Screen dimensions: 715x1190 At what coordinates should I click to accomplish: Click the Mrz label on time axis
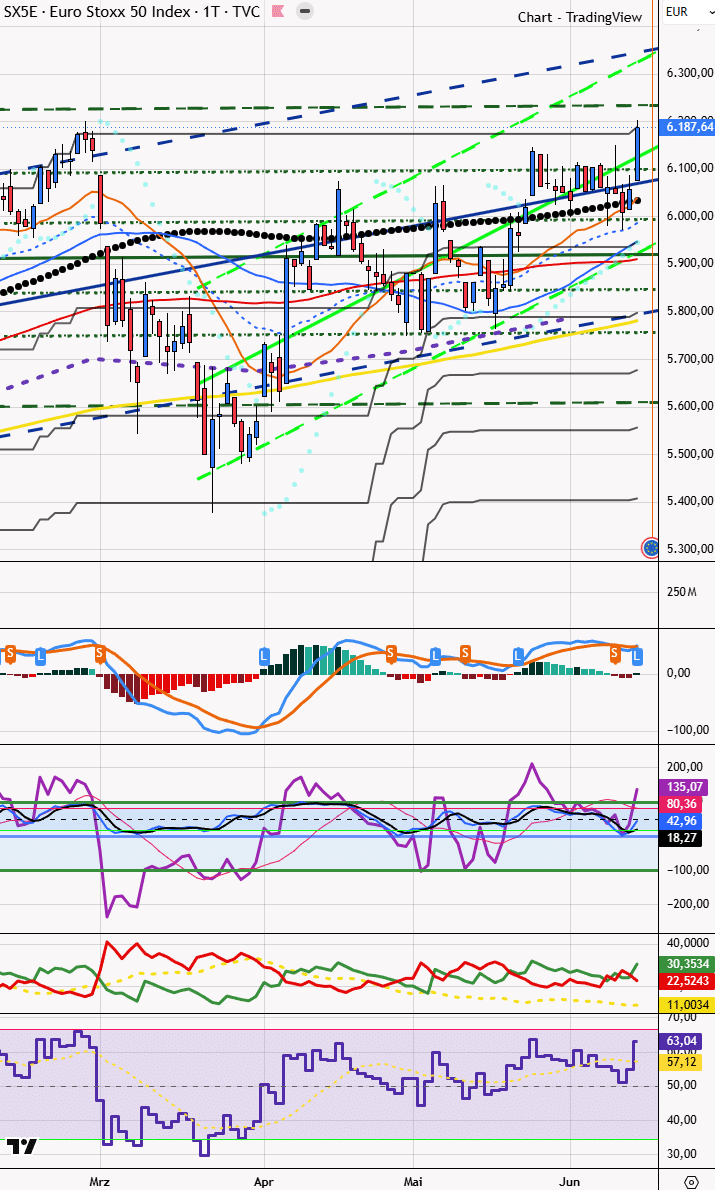(x=99, y=1182)
